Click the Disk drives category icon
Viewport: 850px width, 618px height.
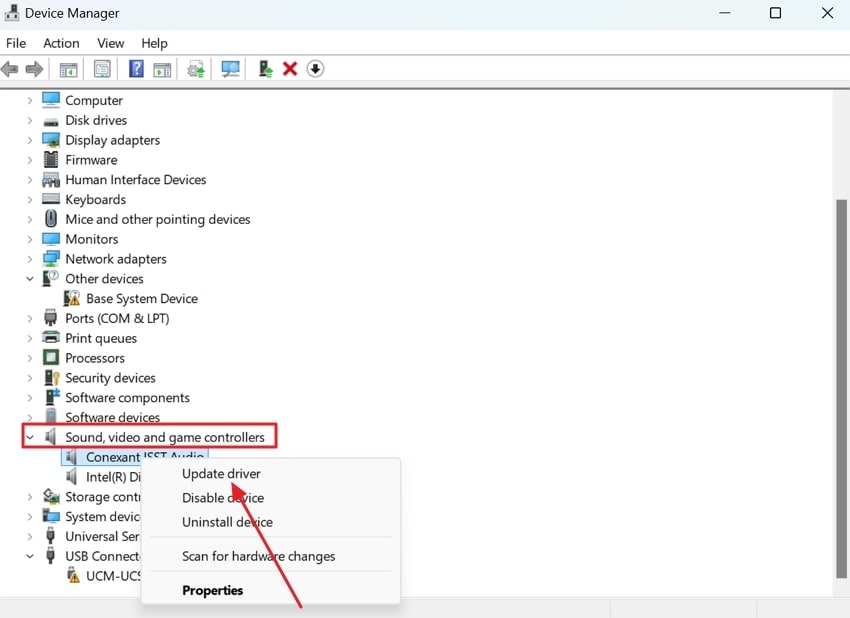click(x=51, y=121)
